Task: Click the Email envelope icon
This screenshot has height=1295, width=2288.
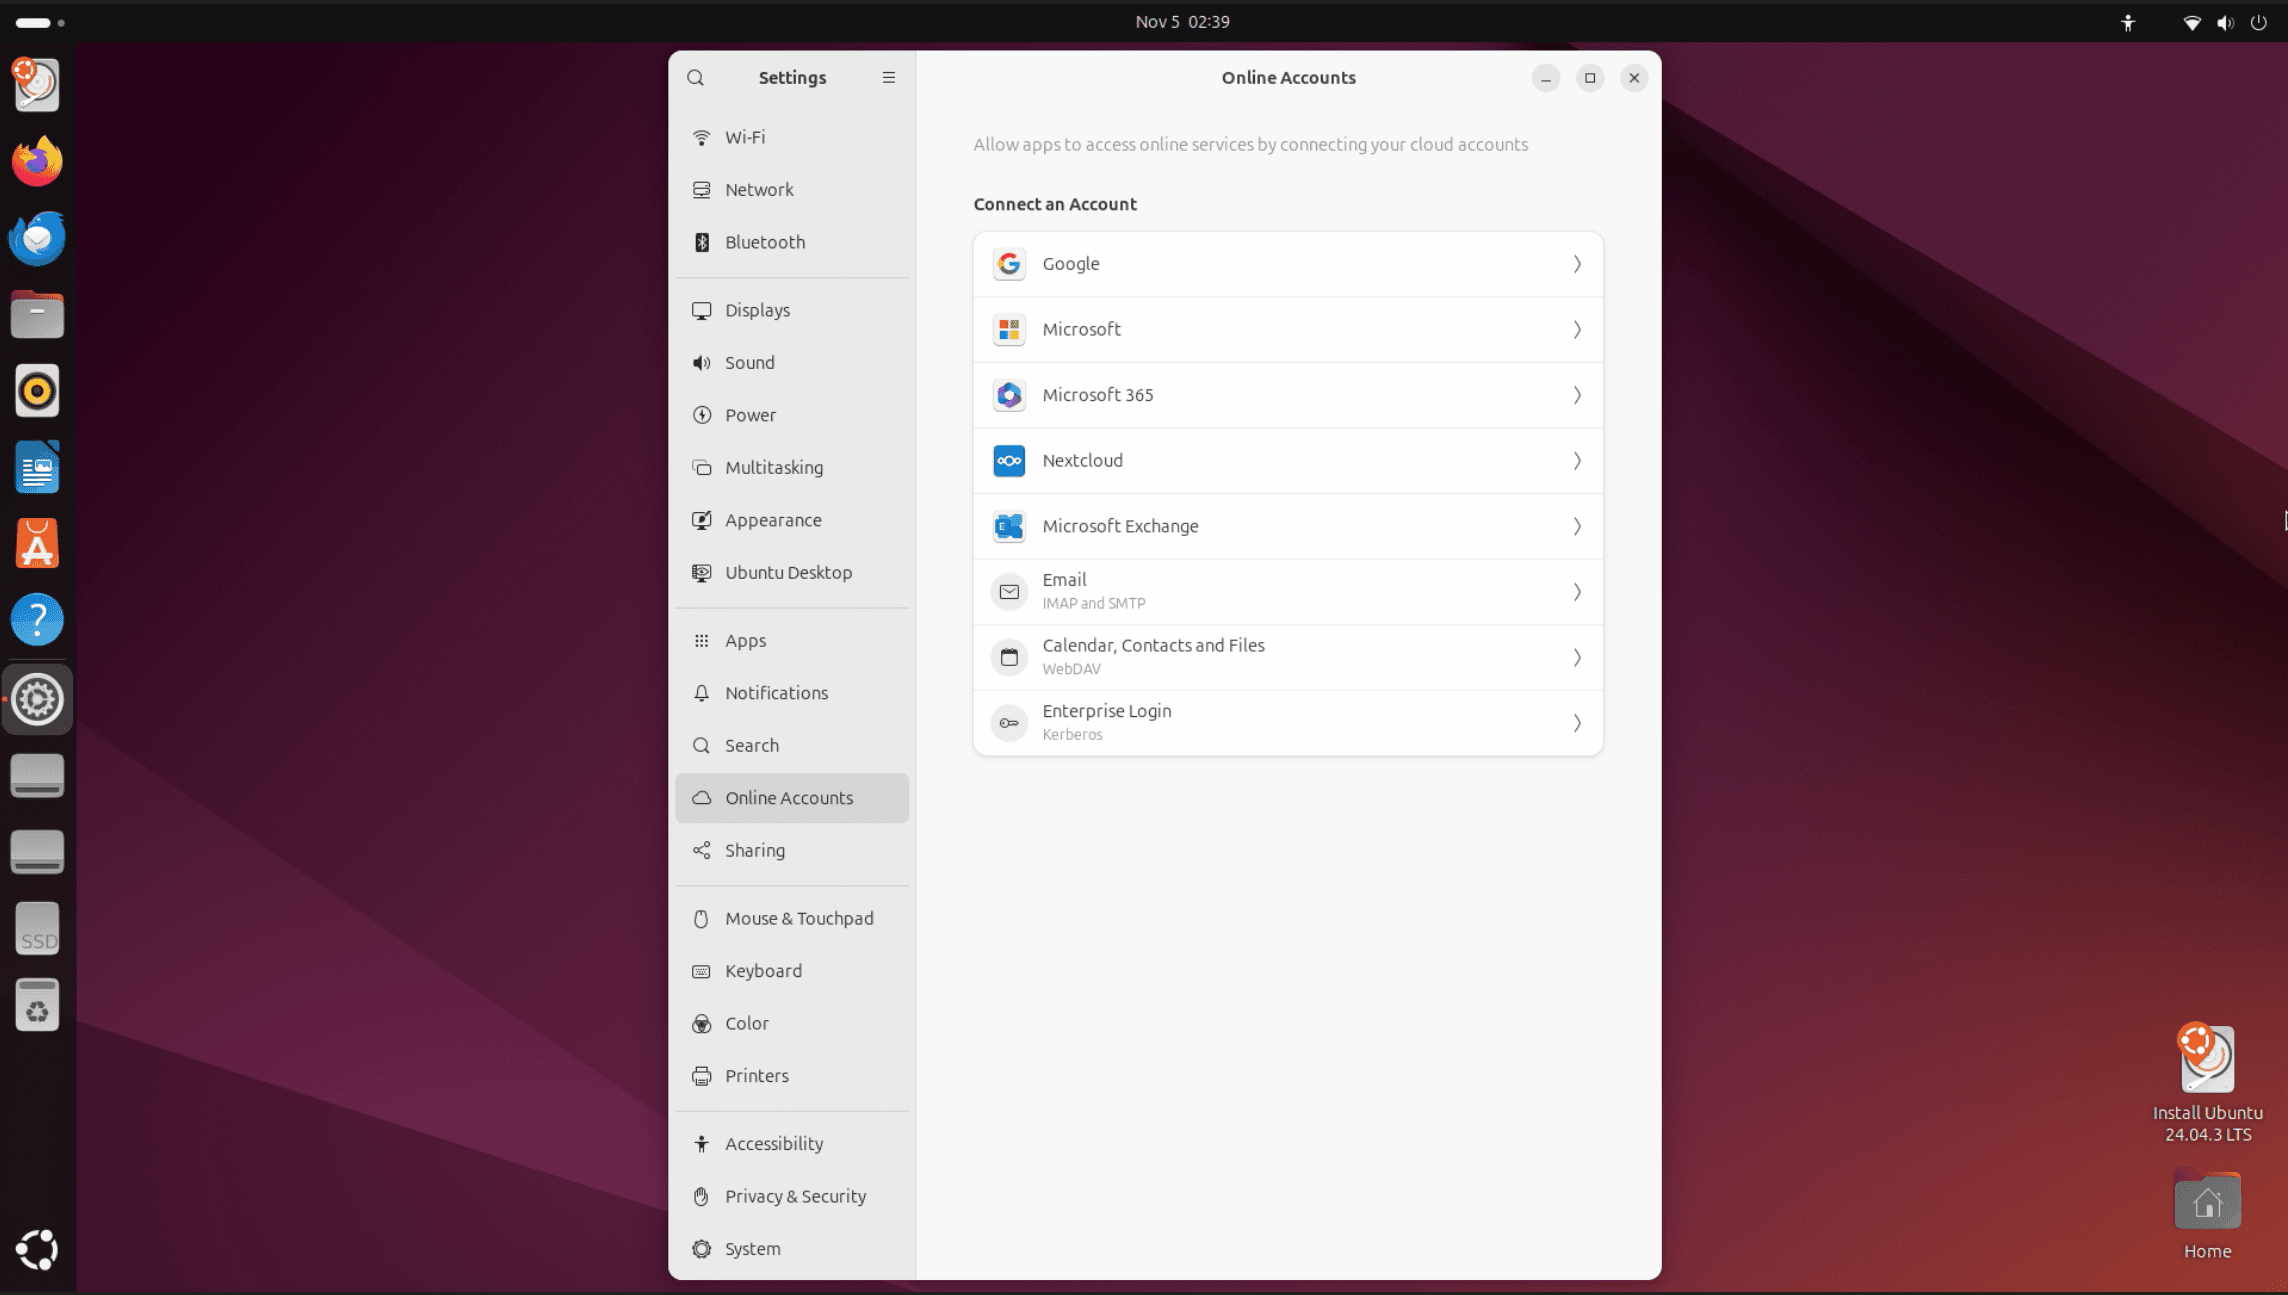Action: pos(1008,592)
